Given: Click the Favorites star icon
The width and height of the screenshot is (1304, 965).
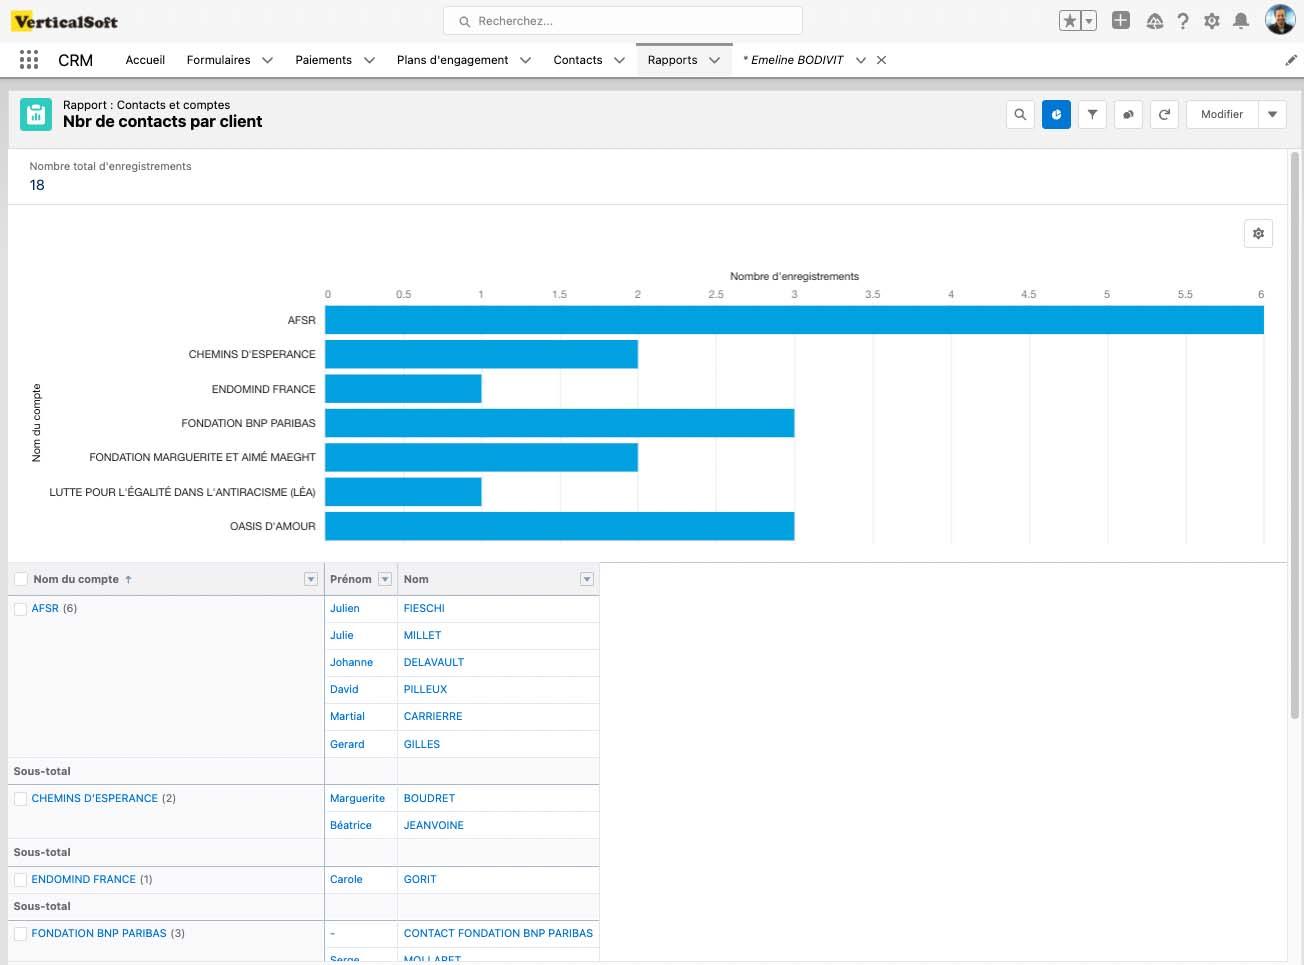Looking at the screenshot, I should [1070, 21].
